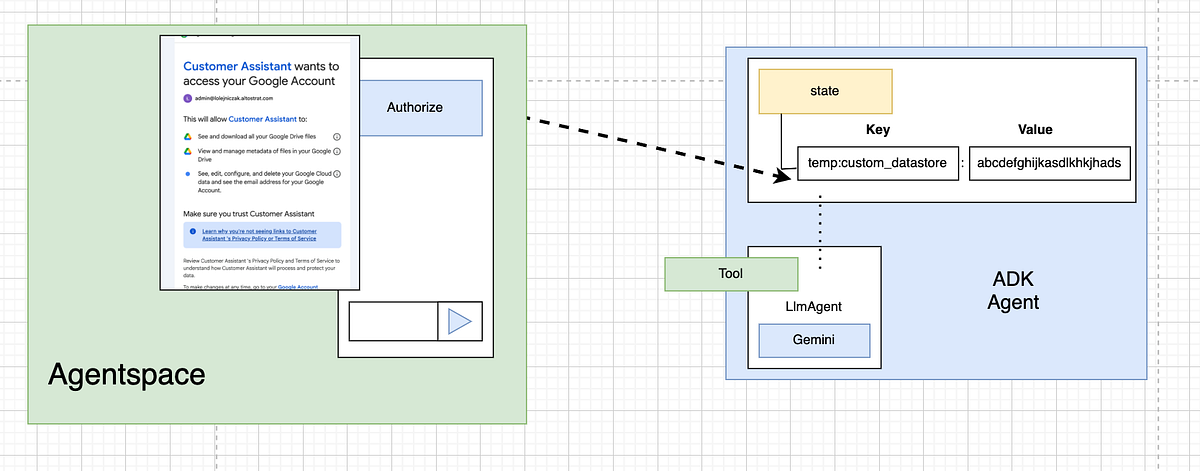Click the 'Google Account' link at dialog bottom

click(298, 287)
